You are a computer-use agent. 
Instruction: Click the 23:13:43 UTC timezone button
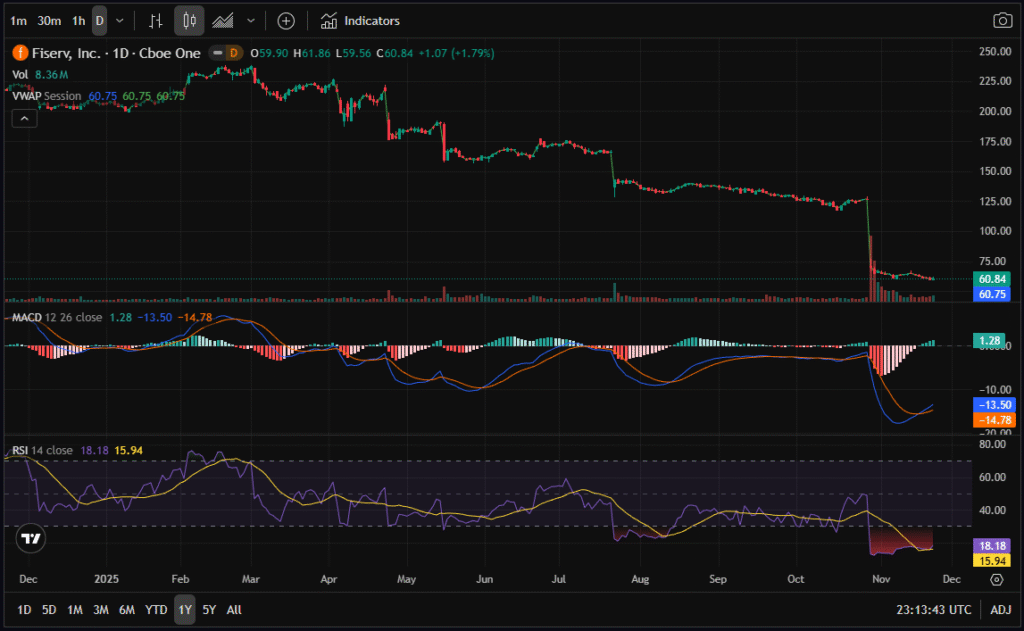pos(932,609)
